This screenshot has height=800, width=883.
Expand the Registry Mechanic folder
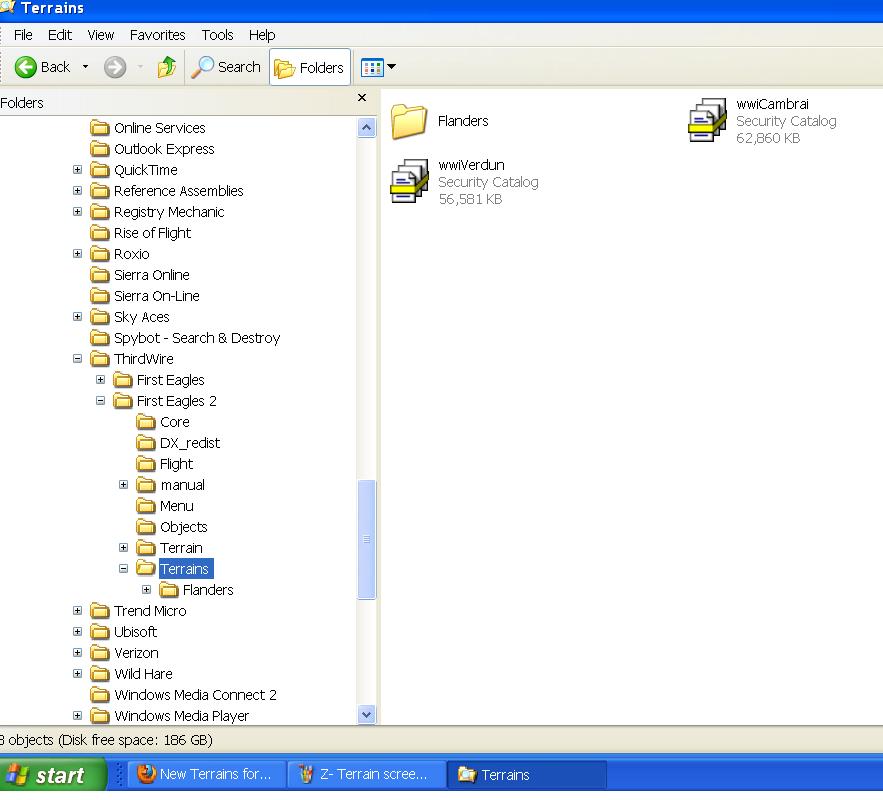click(x=78, y=212)
